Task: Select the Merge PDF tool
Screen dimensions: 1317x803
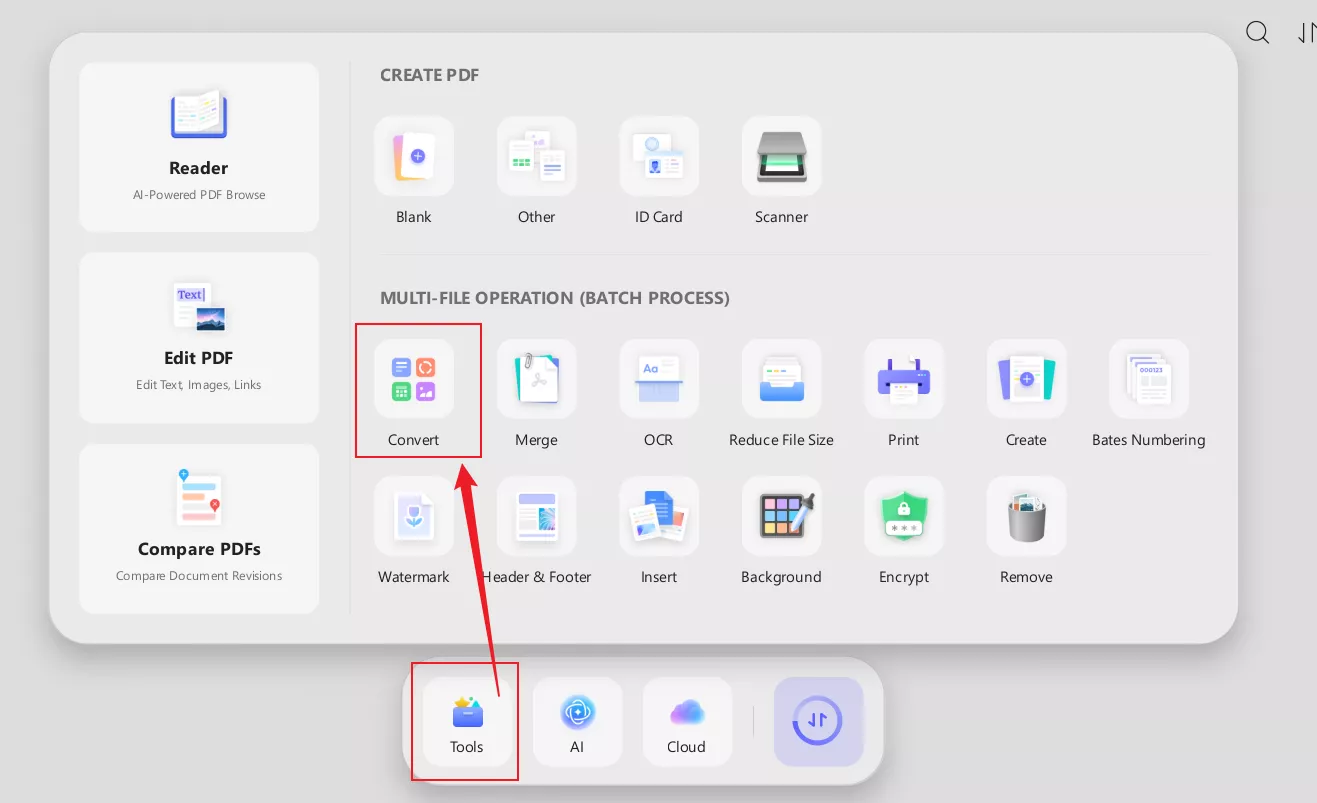Action: [x=536, y=379]
